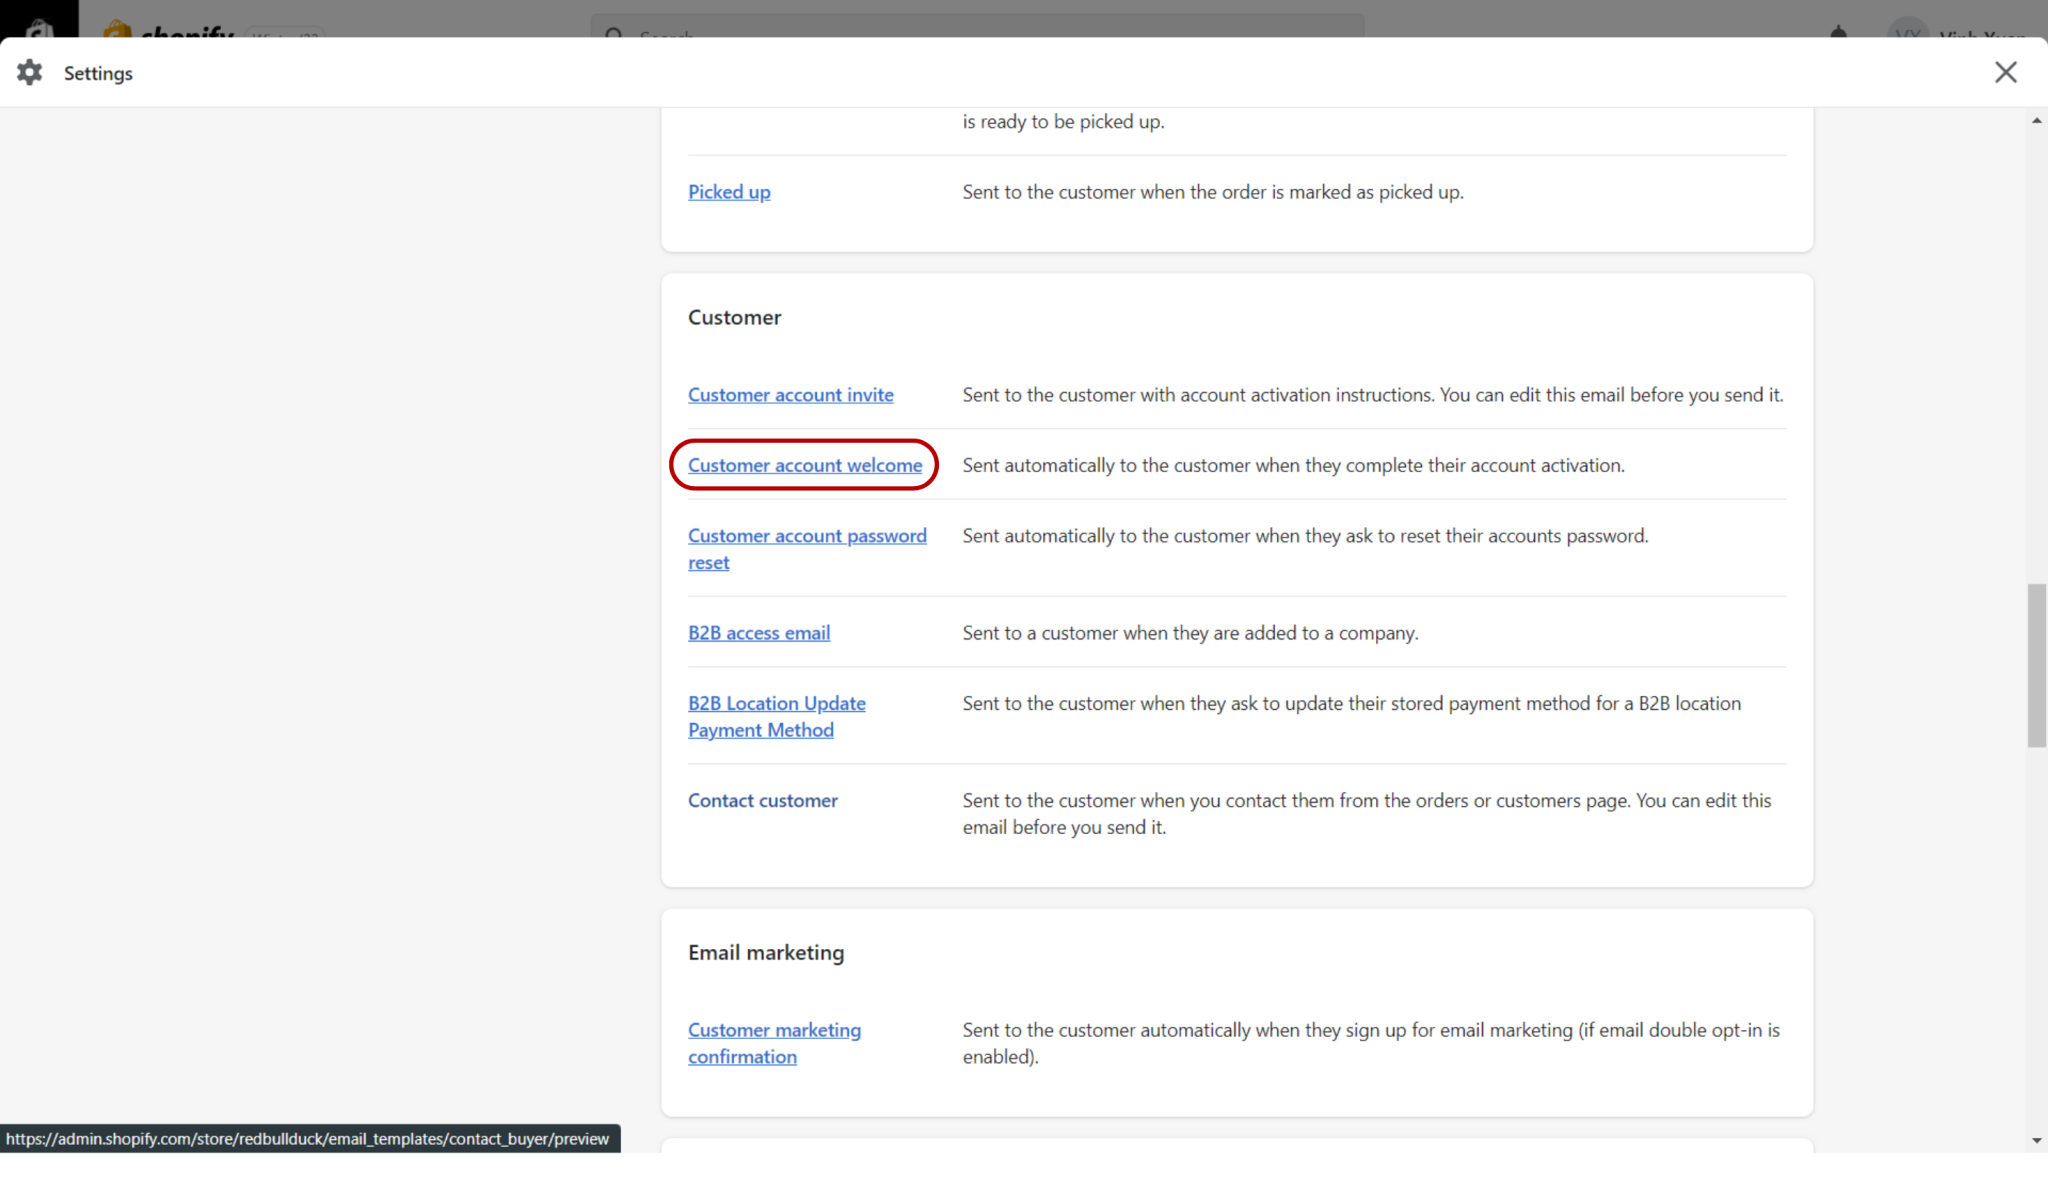Open the circled Customer account welcome link

click(x=804, y=465)
